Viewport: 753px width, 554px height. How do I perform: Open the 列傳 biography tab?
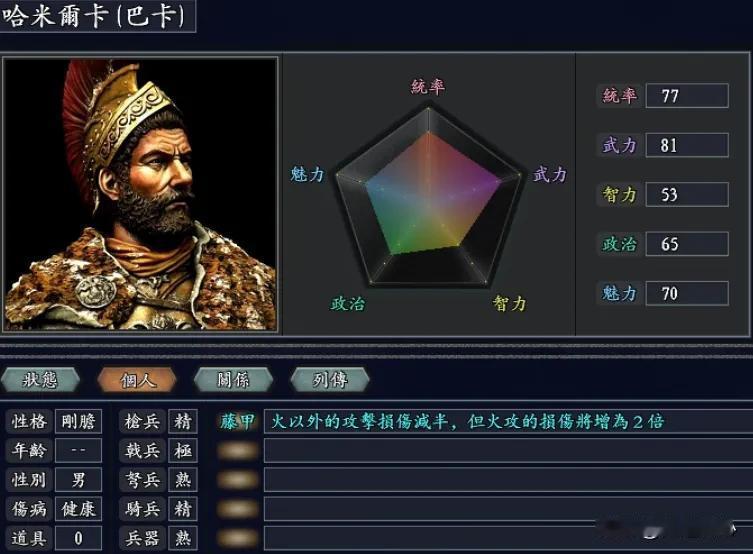click(330, 380)
